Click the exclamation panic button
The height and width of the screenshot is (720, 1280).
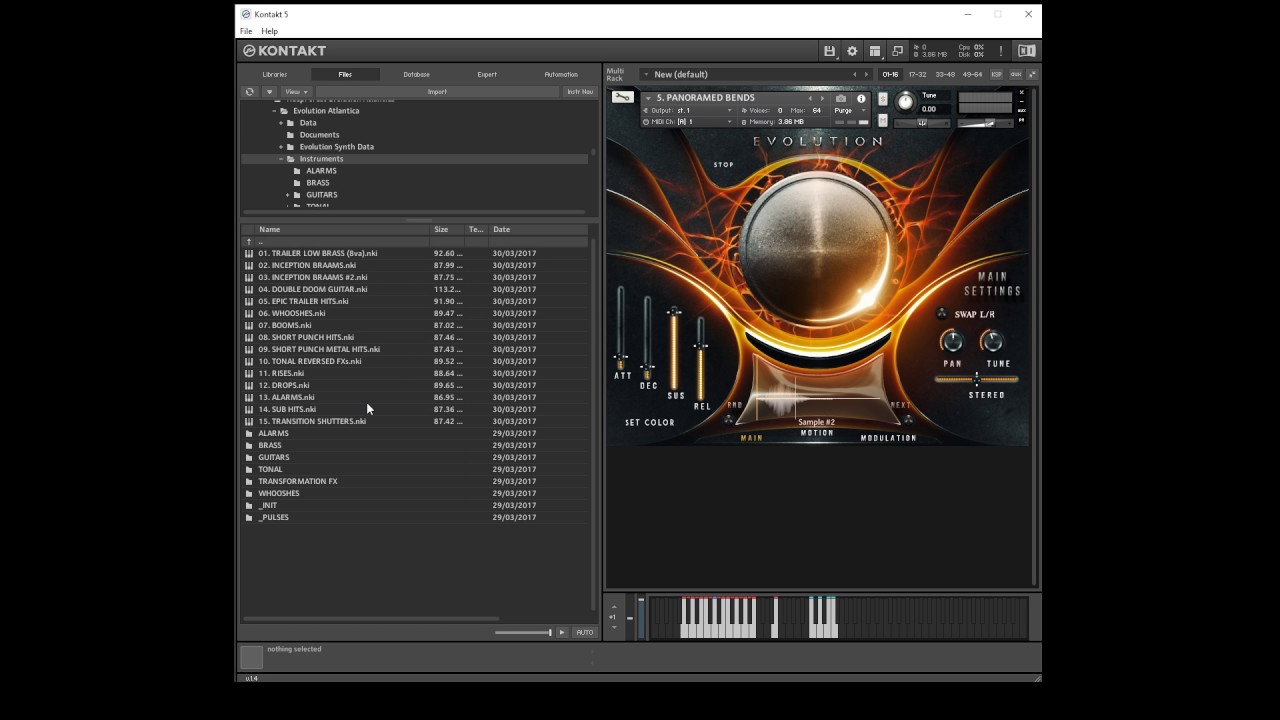1000,51
